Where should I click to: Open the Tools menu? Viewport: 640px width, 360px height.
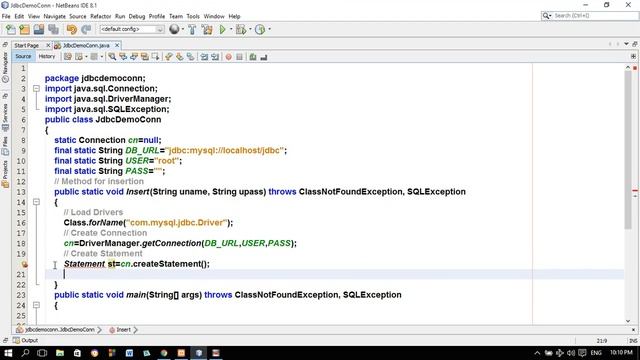193,16
